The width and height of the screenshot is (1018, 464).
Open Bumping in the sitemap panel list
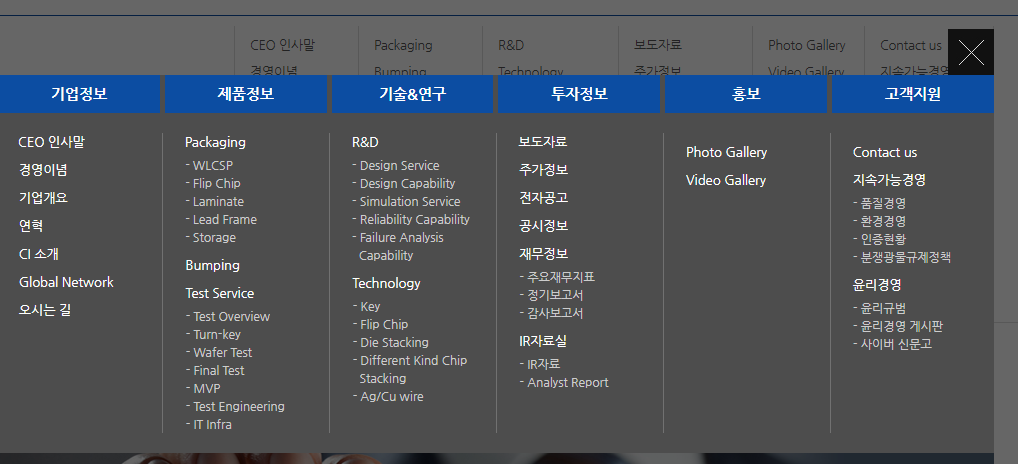[212, 265]
